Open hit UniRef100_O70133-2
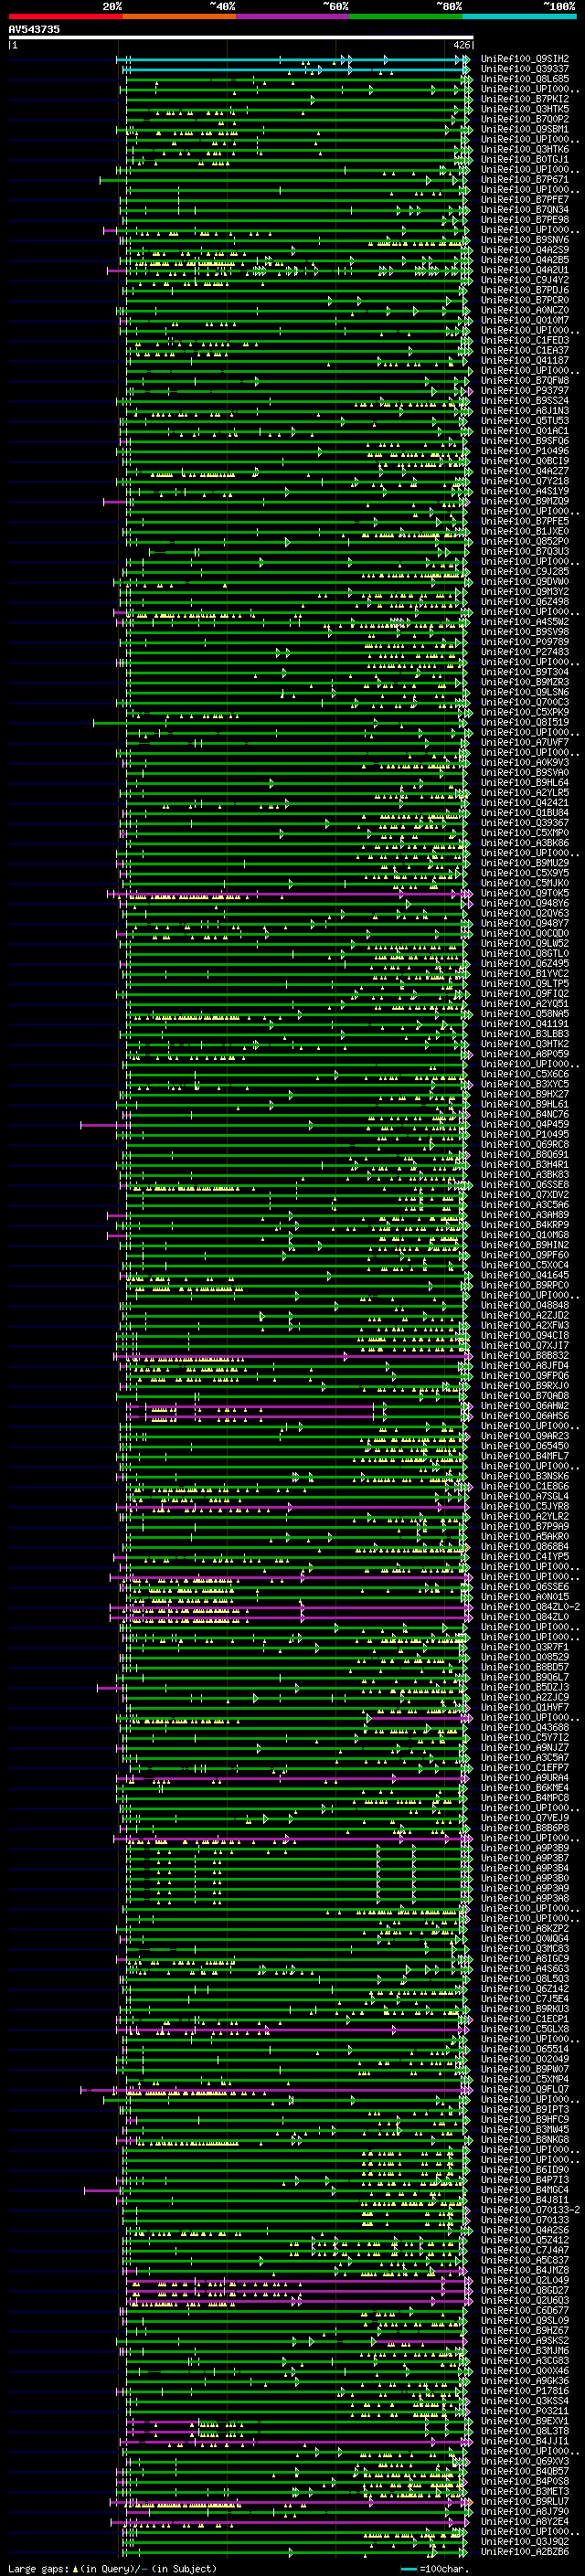Viewport: 585px width, 2576px height. 531,2209
